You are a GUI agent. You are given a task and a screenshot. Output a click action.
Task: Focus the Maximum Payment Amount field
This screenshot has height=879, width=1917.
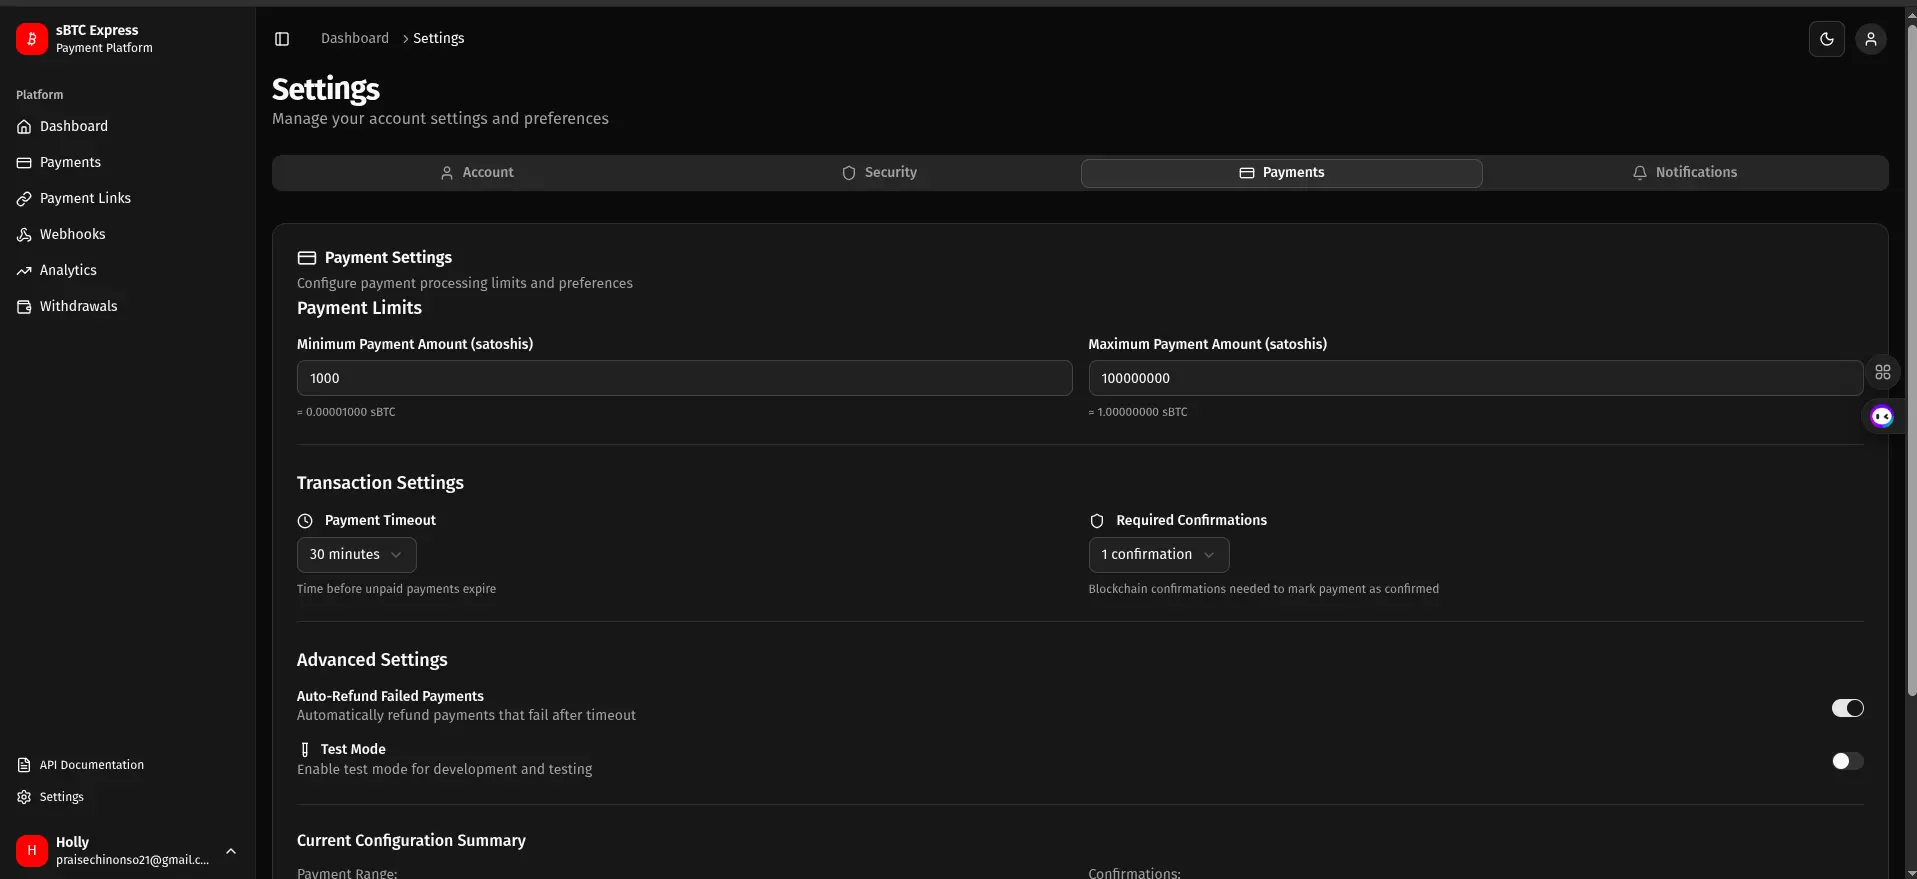(x=1475, y=379)
